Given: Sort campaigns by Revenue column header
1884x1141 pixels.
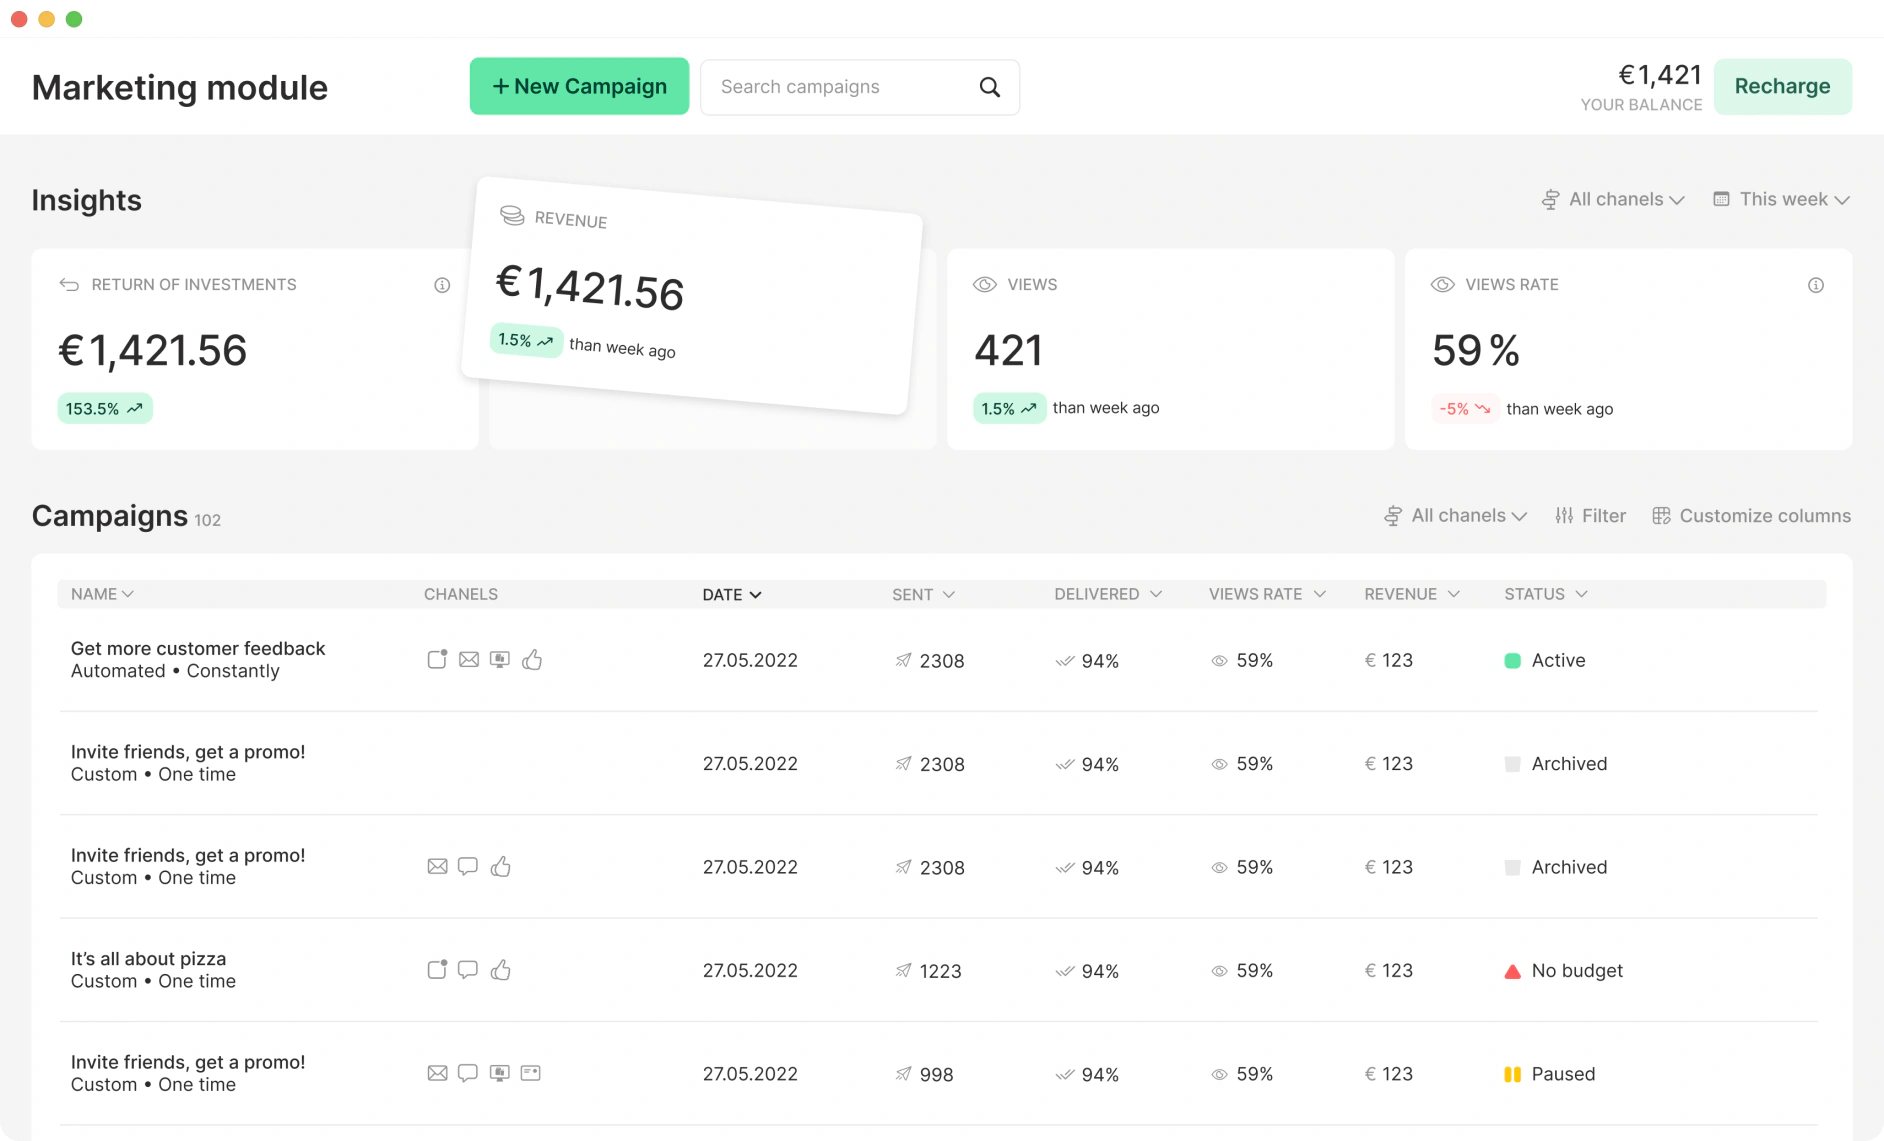Looking at the screenshot, I should pos(1411,594).
